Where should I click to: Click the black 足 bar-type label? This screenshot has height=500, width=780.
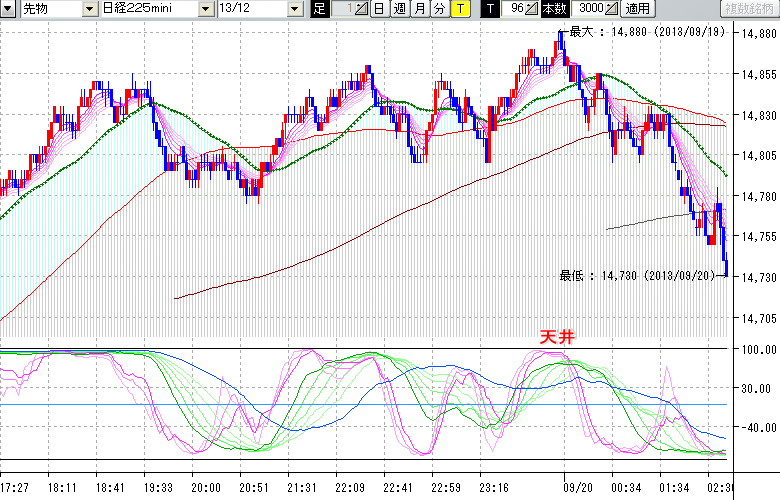tap(319, 9)
